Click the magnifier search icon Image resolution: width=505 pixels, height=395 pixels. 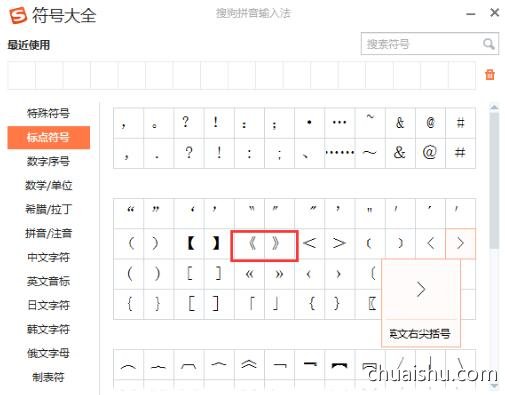pos(489,44)
